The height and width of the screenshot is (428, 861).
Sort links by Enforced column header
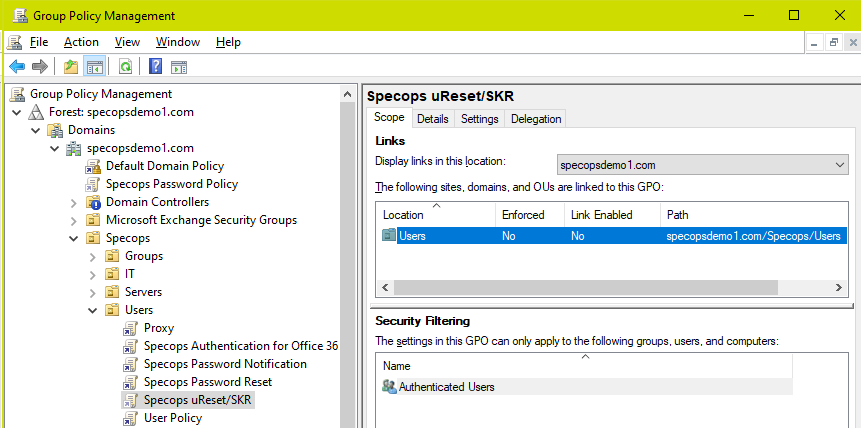[530, 214]
